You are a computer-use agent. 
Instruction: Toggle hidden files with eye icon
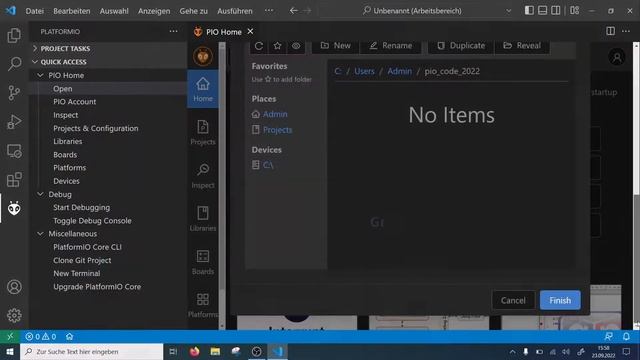point(296,46)
